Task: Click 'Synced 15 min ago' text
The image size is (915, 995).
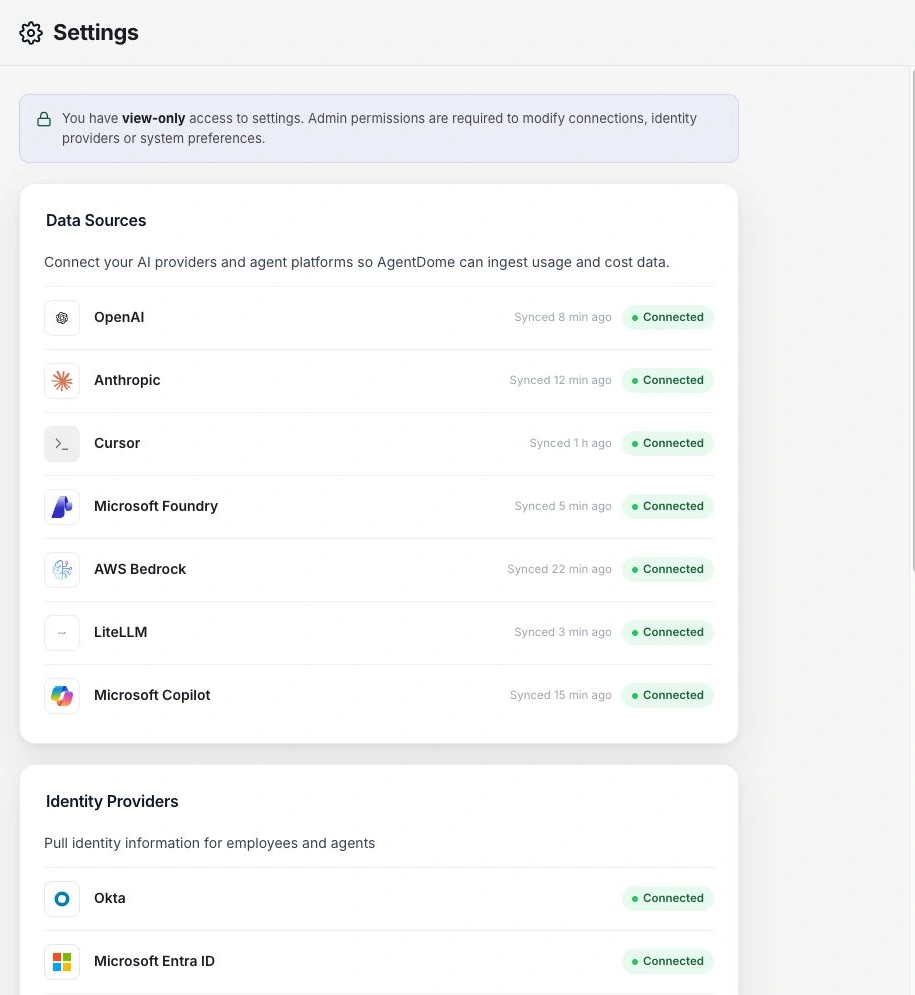Action: click(x=560, y=695)
